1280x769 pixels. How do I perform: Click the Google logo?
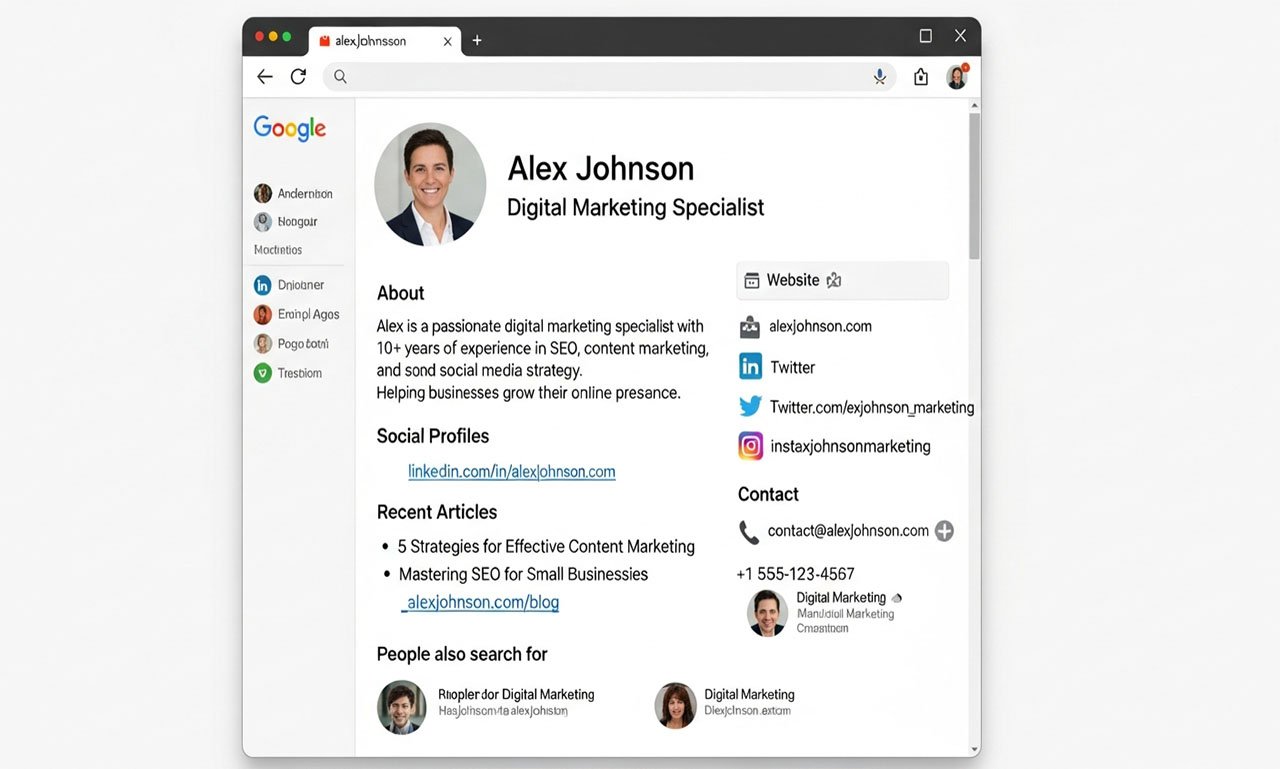(290, 128)
